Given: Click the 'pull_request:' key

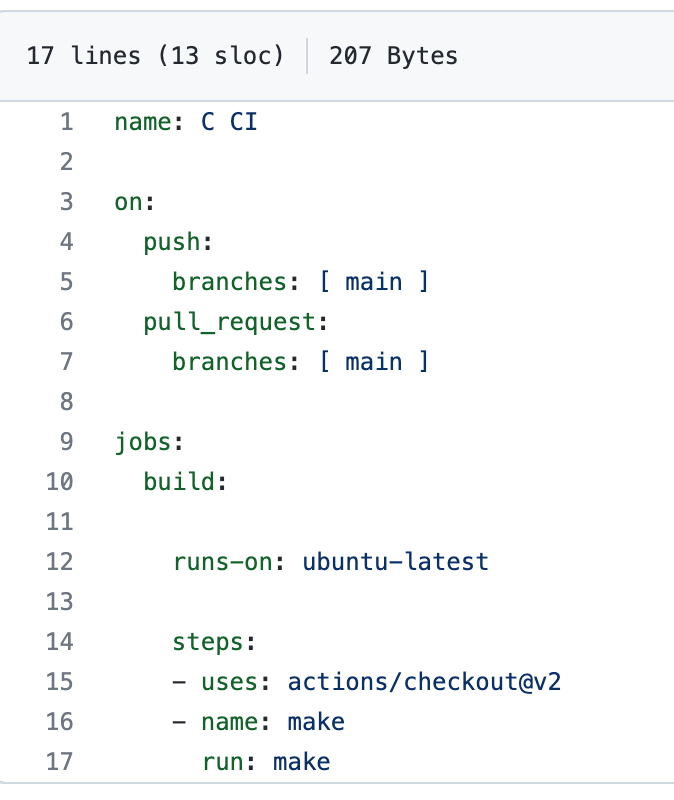Looking at the screenshot, I should coord(235,323).
